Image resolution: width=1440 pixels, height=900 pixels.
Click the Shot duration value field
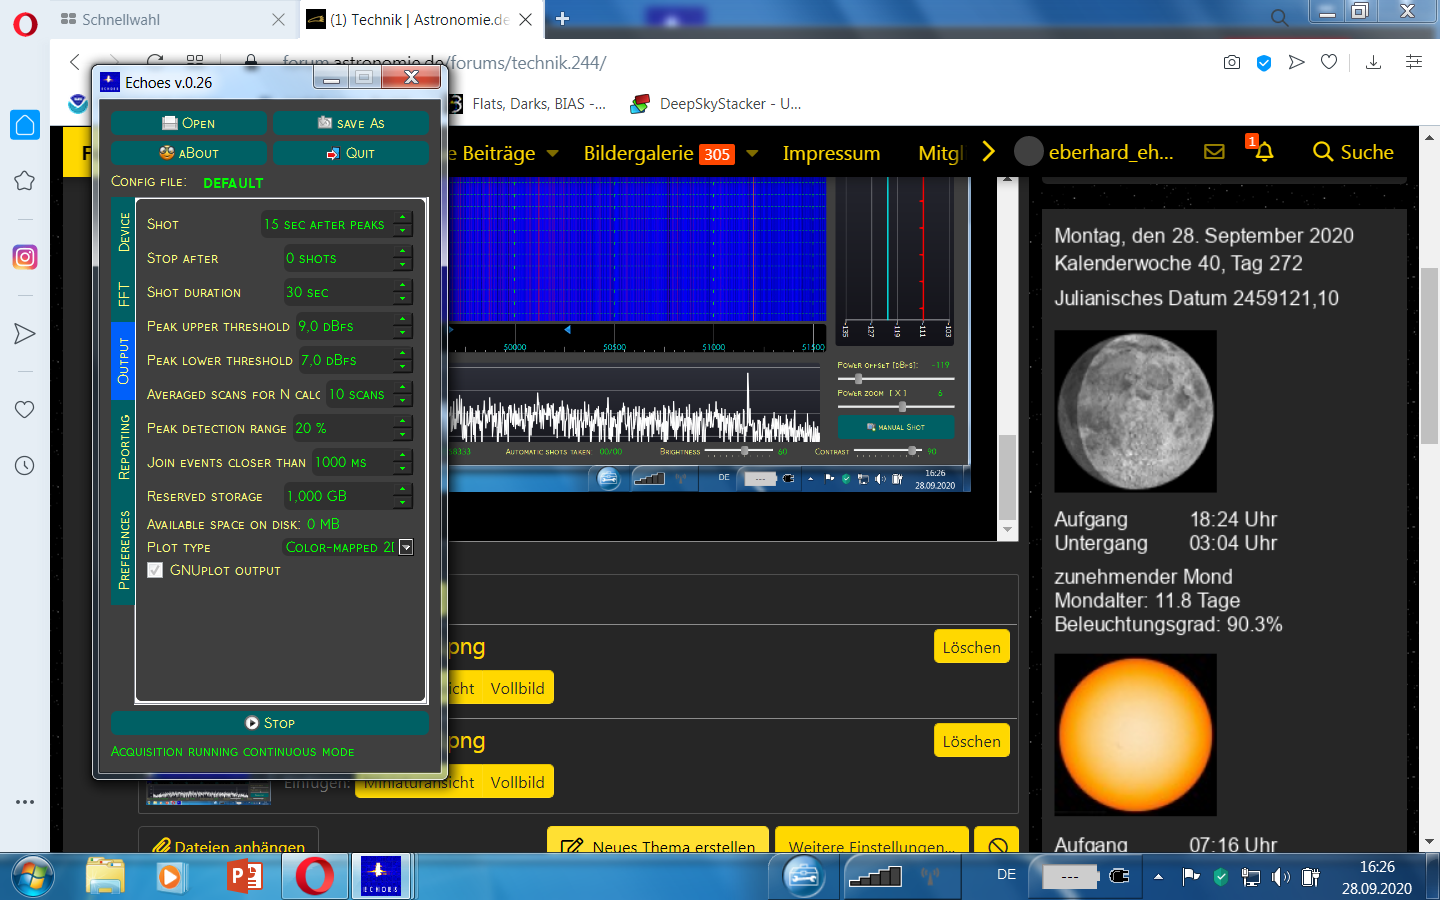coord(348,292)
